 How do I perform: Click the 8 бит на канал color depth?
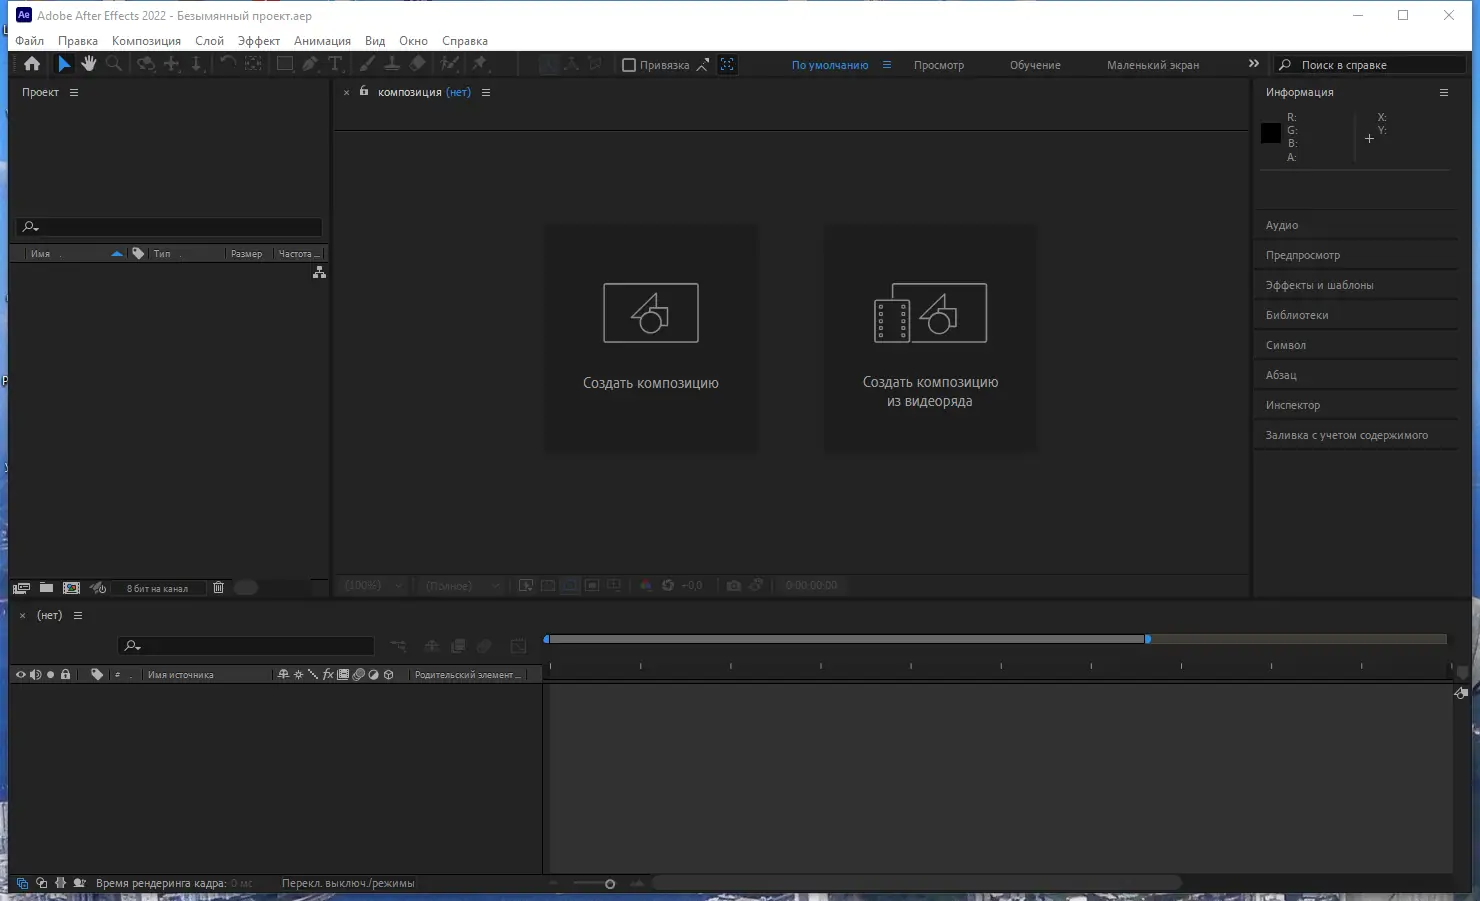tap(157, 589)
